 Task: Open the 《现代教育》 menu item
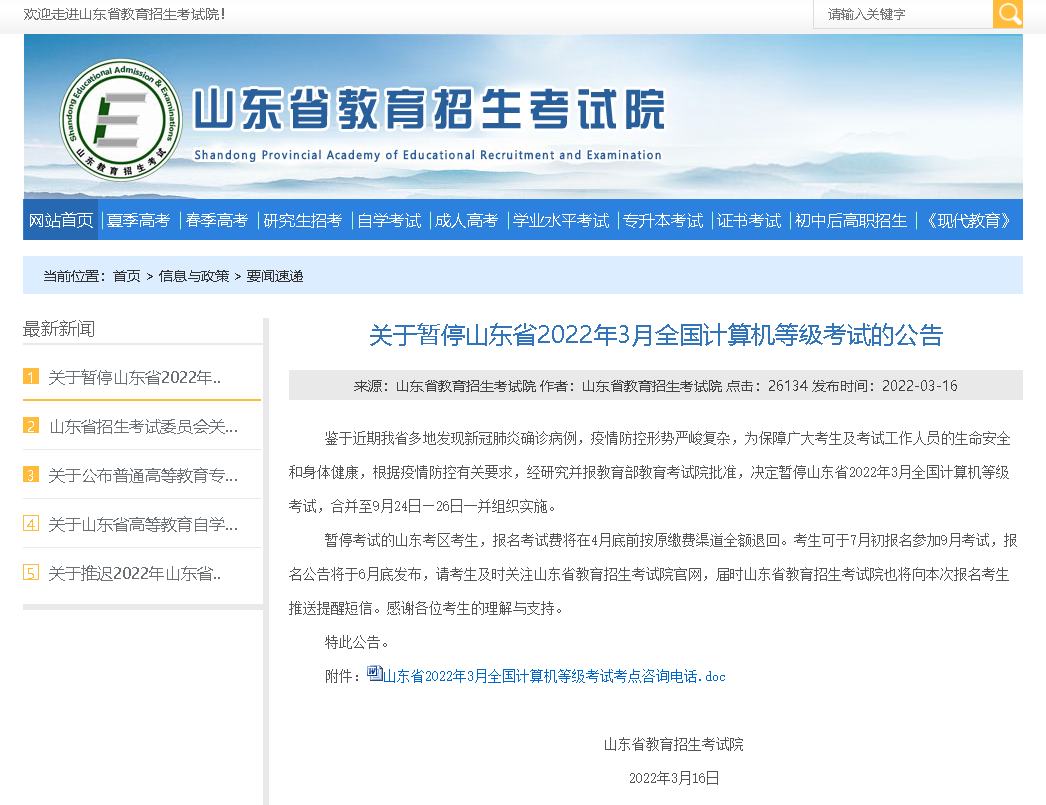click(969, 221)
